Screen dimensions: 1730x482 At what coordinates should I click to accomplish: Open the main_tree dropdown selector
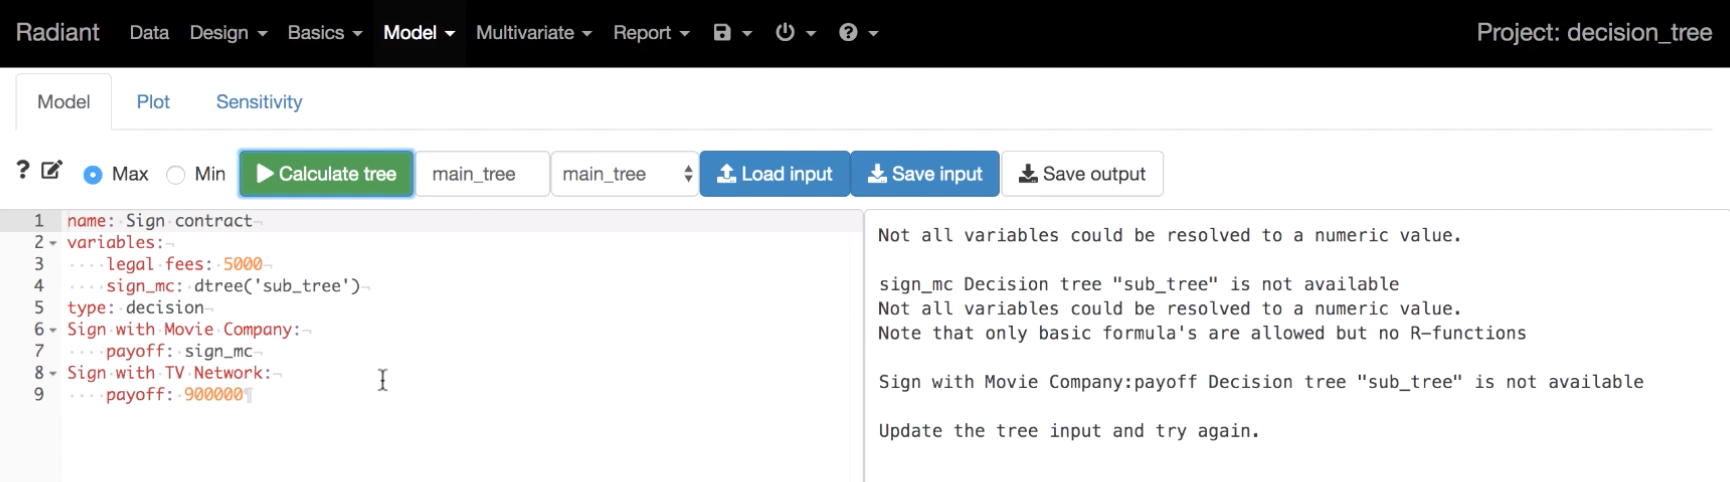coord(625,174)
